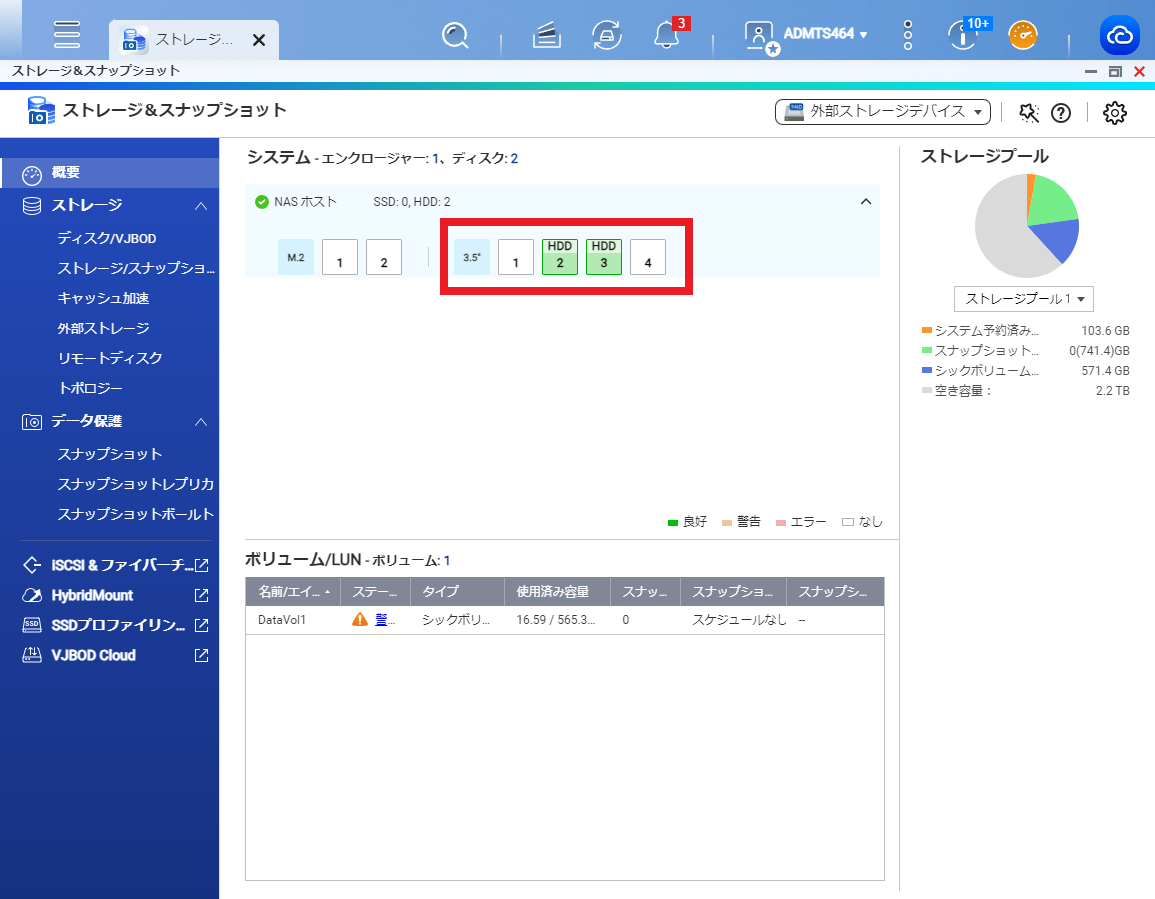Click volume count link 1
1155x899 pixels.
click(x=446, y=561)
